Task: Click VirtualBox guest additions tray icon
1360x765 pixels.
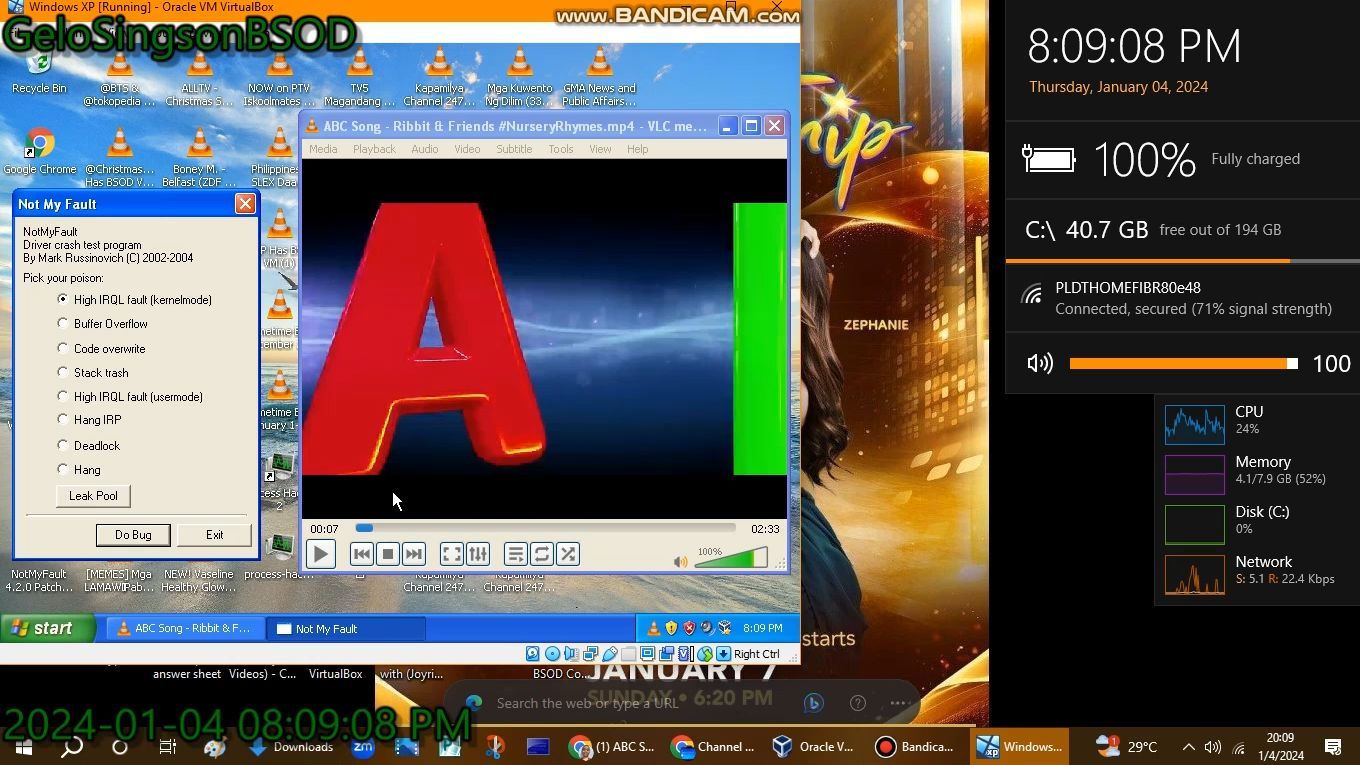Action: click(725, 628)
